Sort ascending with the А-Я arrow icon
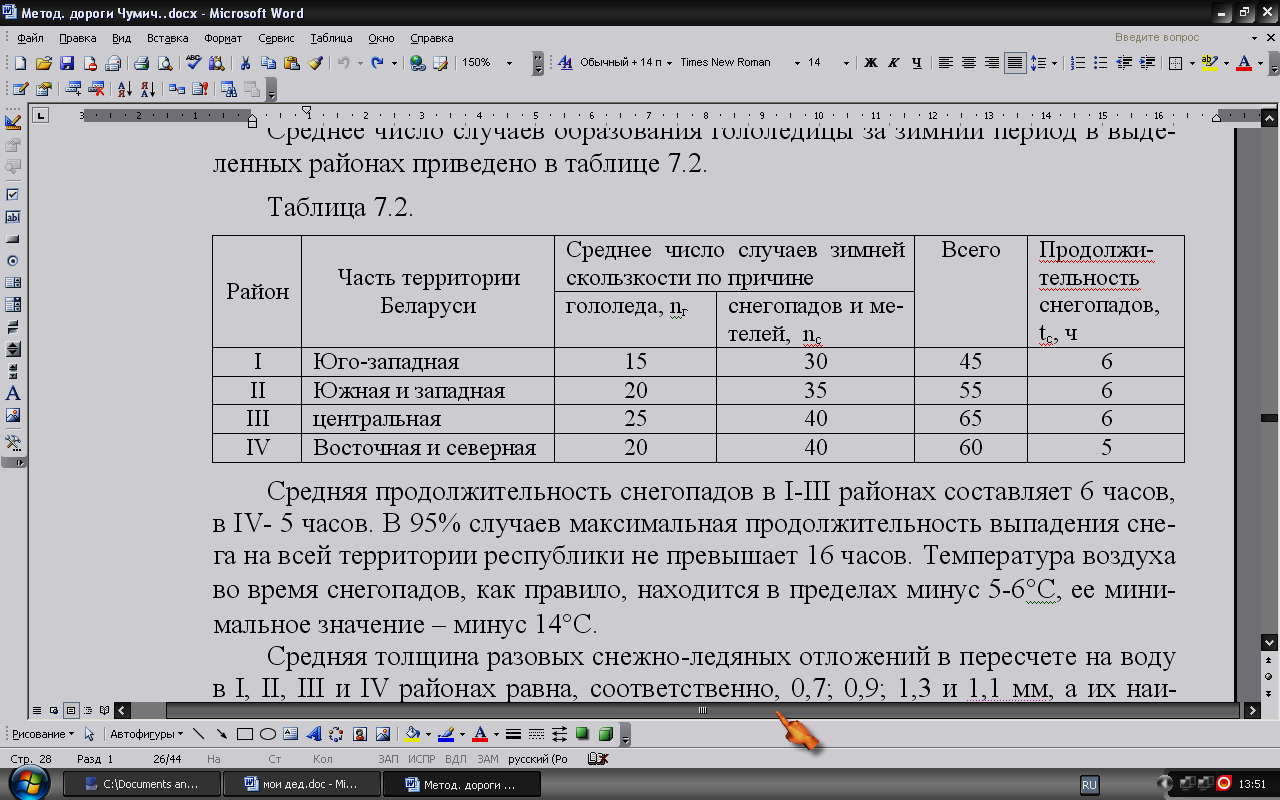 coord(125,89)
